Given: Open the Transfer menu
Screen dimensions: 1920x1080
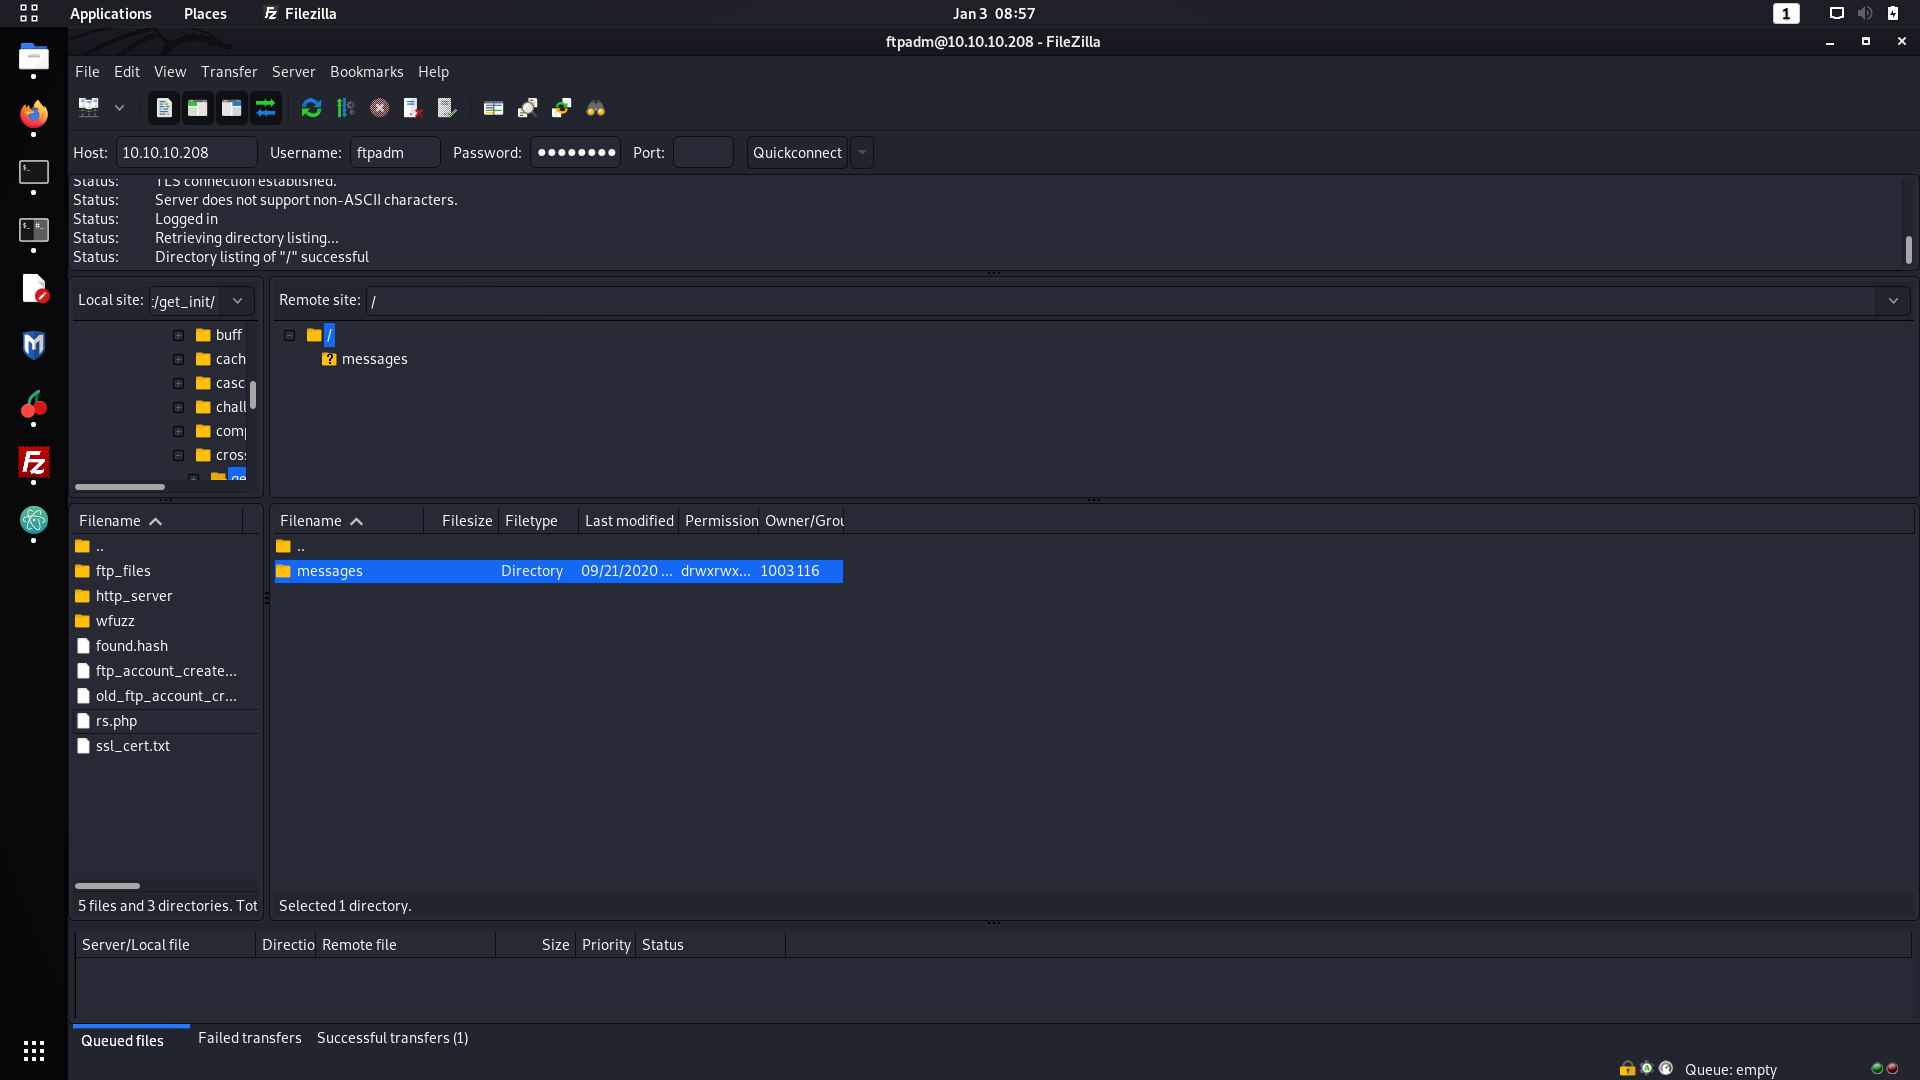Looking at the screenshot, I should (x=229, y=72).
